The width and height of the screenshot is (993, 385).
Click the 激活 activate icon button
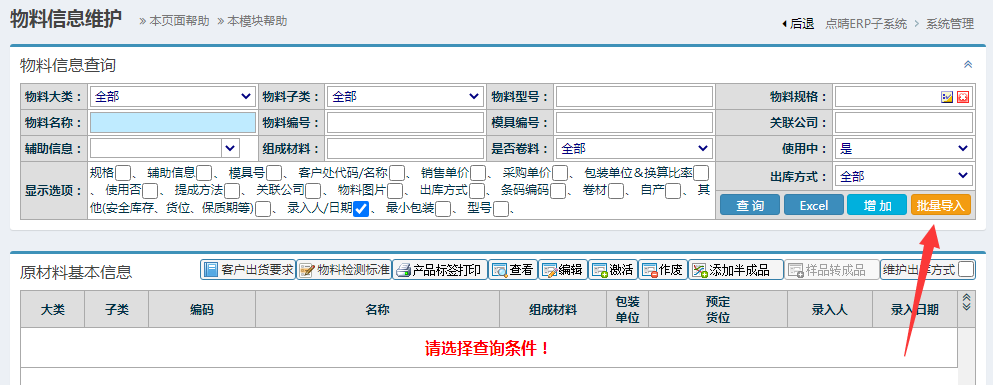612,270
